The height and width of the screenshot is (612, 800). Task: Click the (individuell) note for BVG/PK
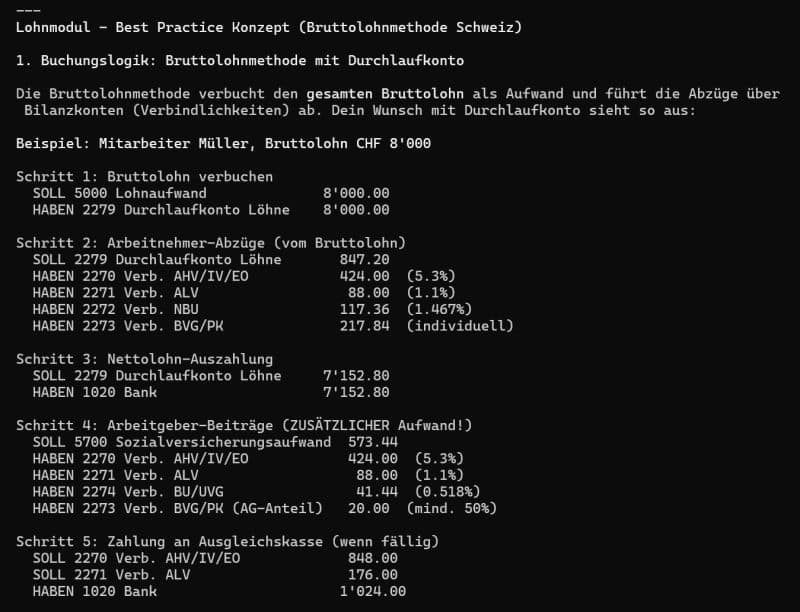[x=460, y=326]
